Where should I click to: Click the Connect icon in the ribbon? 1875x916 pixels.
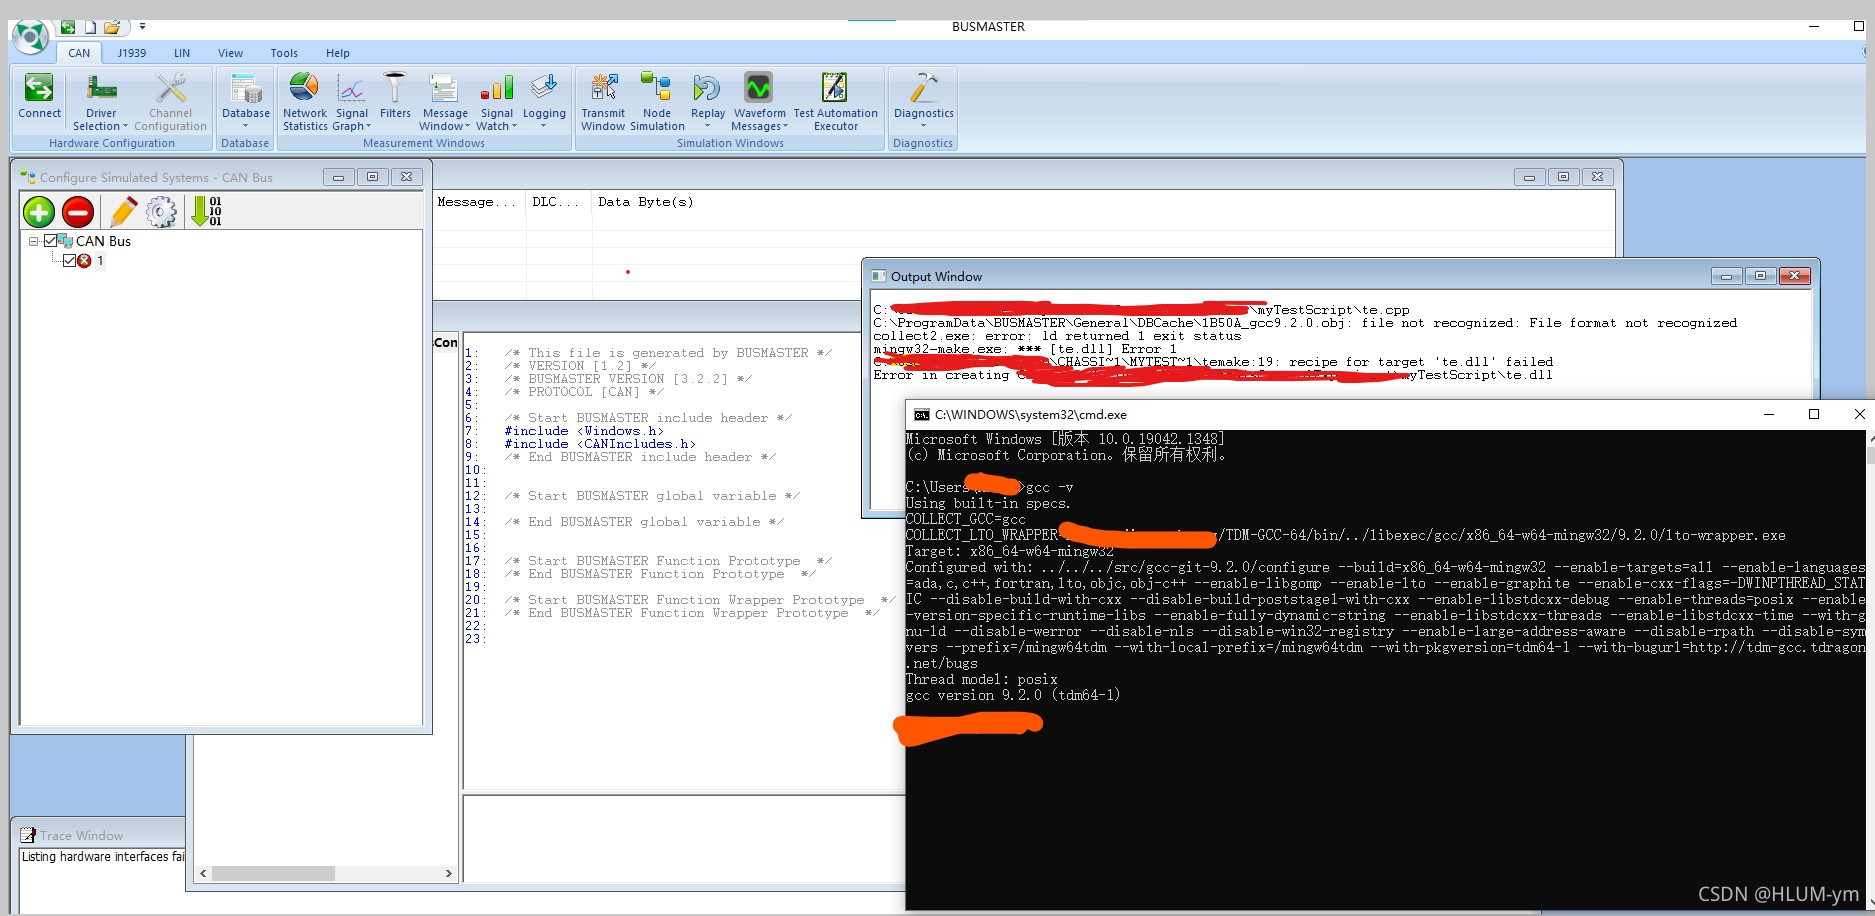39,88
